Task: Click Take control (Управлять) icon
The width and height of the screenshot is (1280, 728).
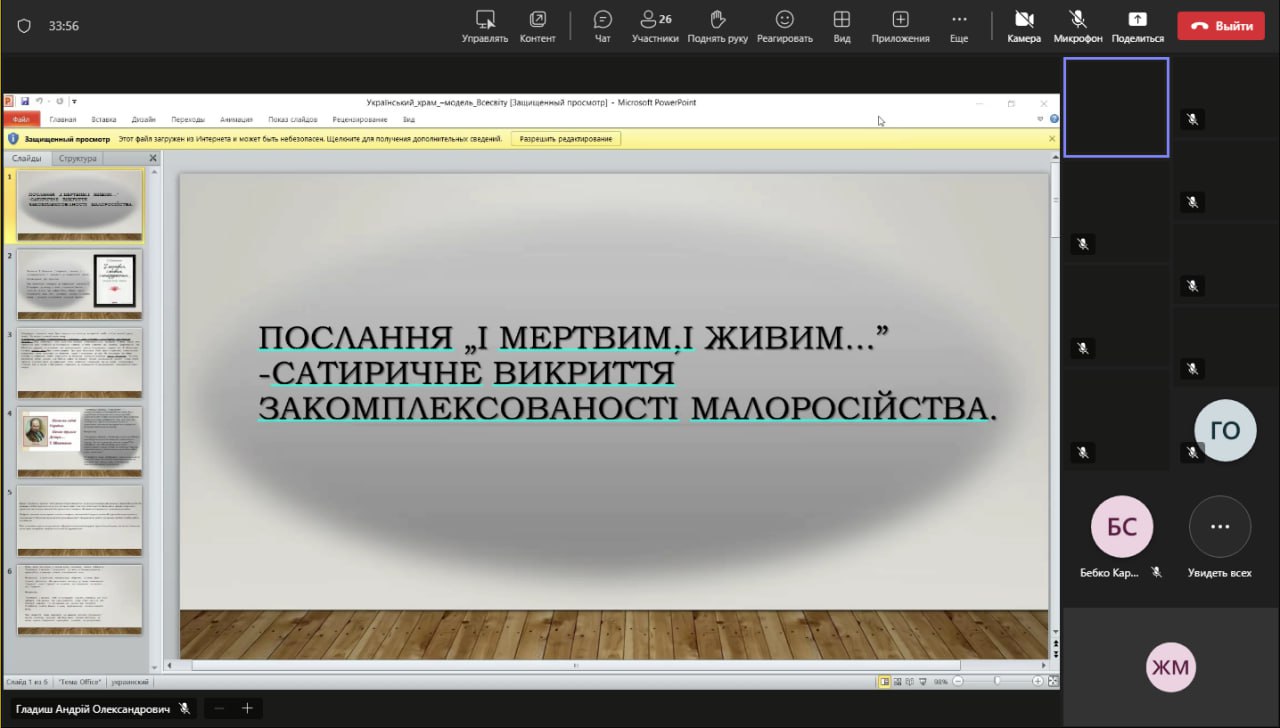Action: tap(485, 25)
